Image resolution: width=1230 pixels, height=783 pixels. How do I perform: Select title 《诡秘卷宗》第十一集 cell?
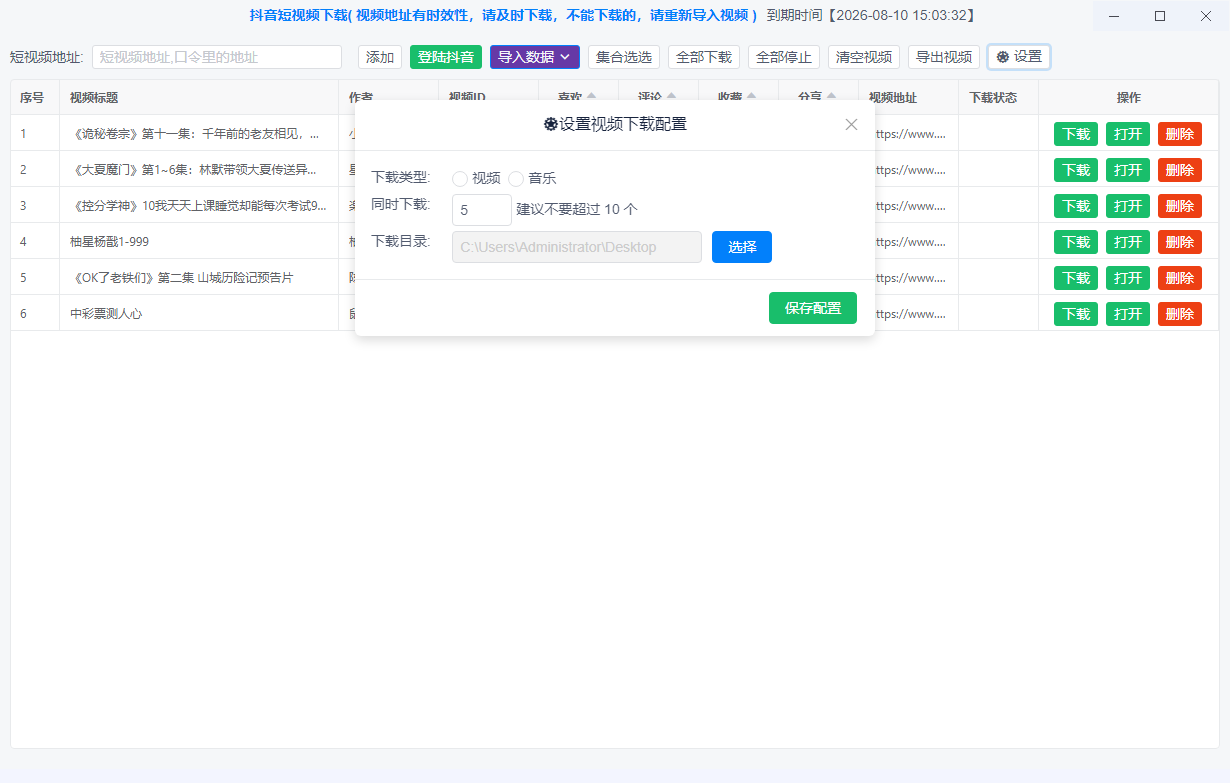click(x=199, y=133)
